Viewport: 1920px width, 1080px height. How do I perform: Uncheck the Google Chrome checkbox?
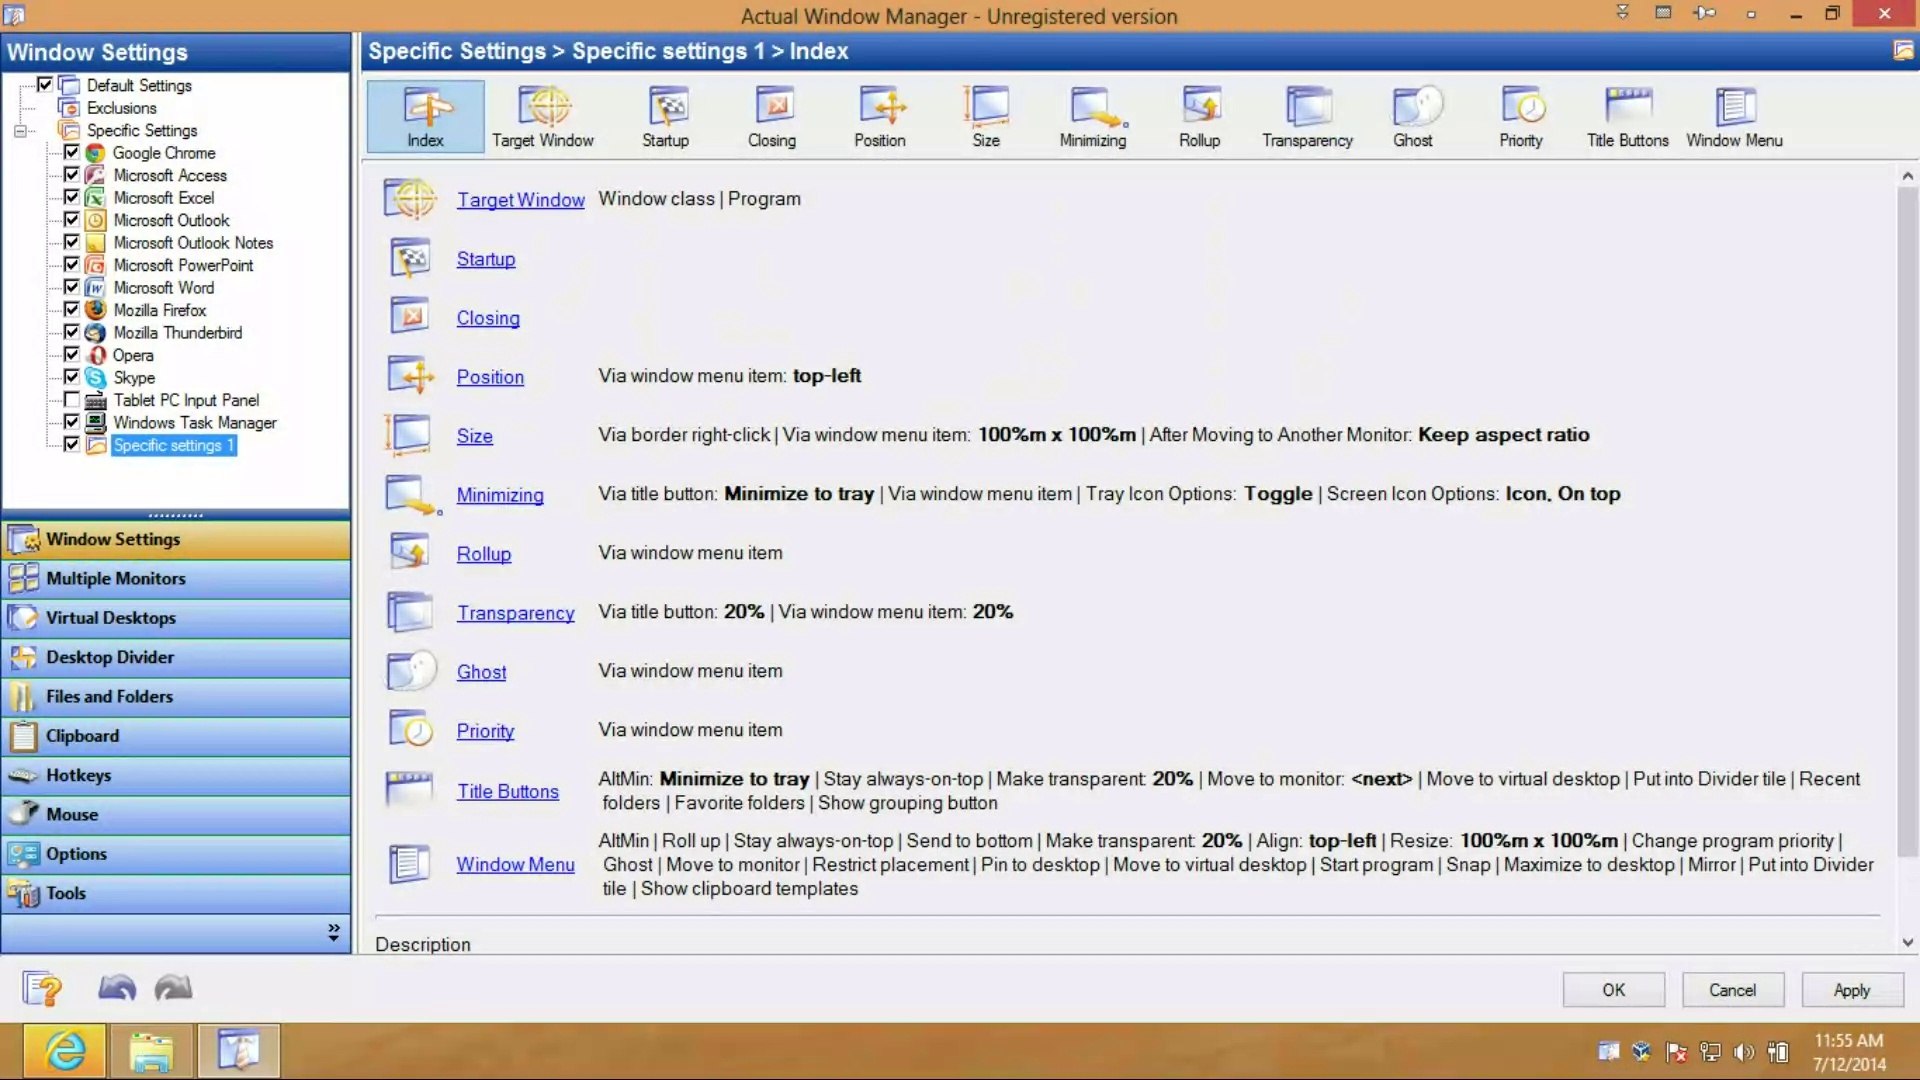(71, 152)
